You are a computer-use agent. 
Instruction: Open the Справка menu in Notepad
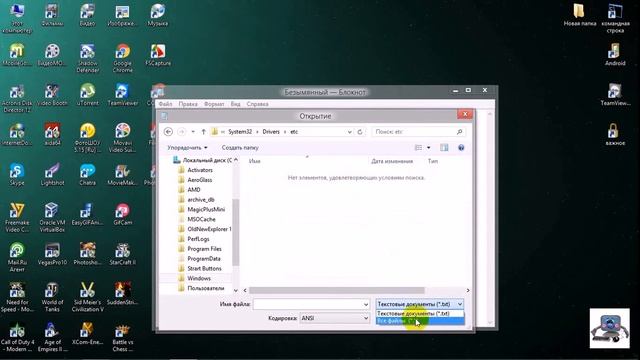pyautogui.click(x=257, y=104)
